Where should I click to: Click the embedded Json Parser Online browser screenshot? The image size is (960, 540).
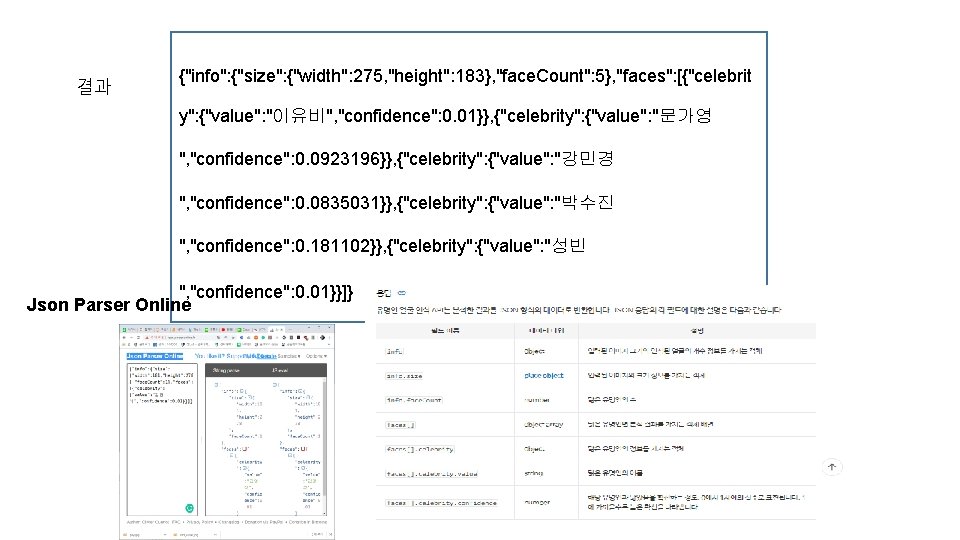(x=227, y=432)
